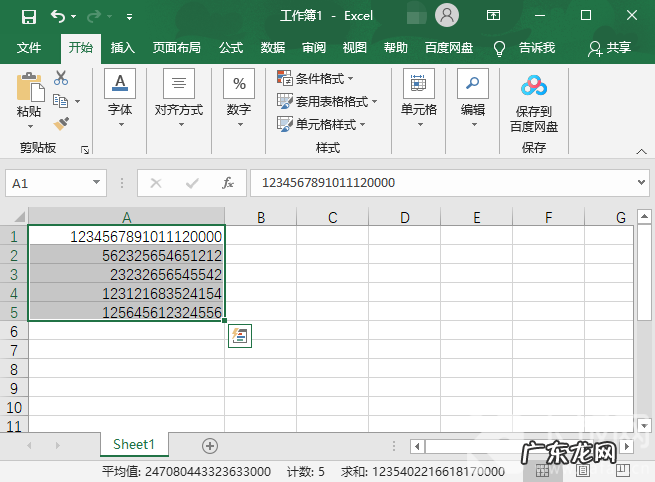Open the 对齐方式 alignment group button
The height and width of the screenshot is (482, 655).
point(179,98)
